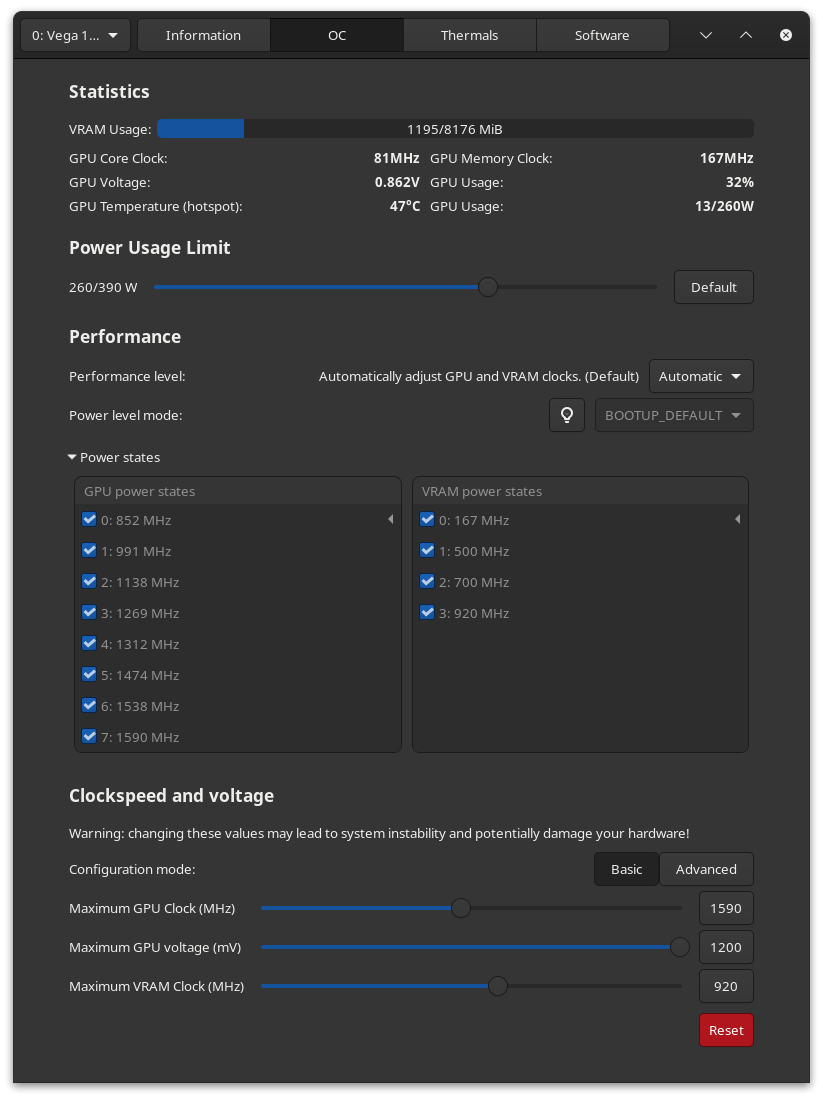Viewport: 823px width, 1099px height.
Task: Close the window with the X icon
Action: point(786,35)
